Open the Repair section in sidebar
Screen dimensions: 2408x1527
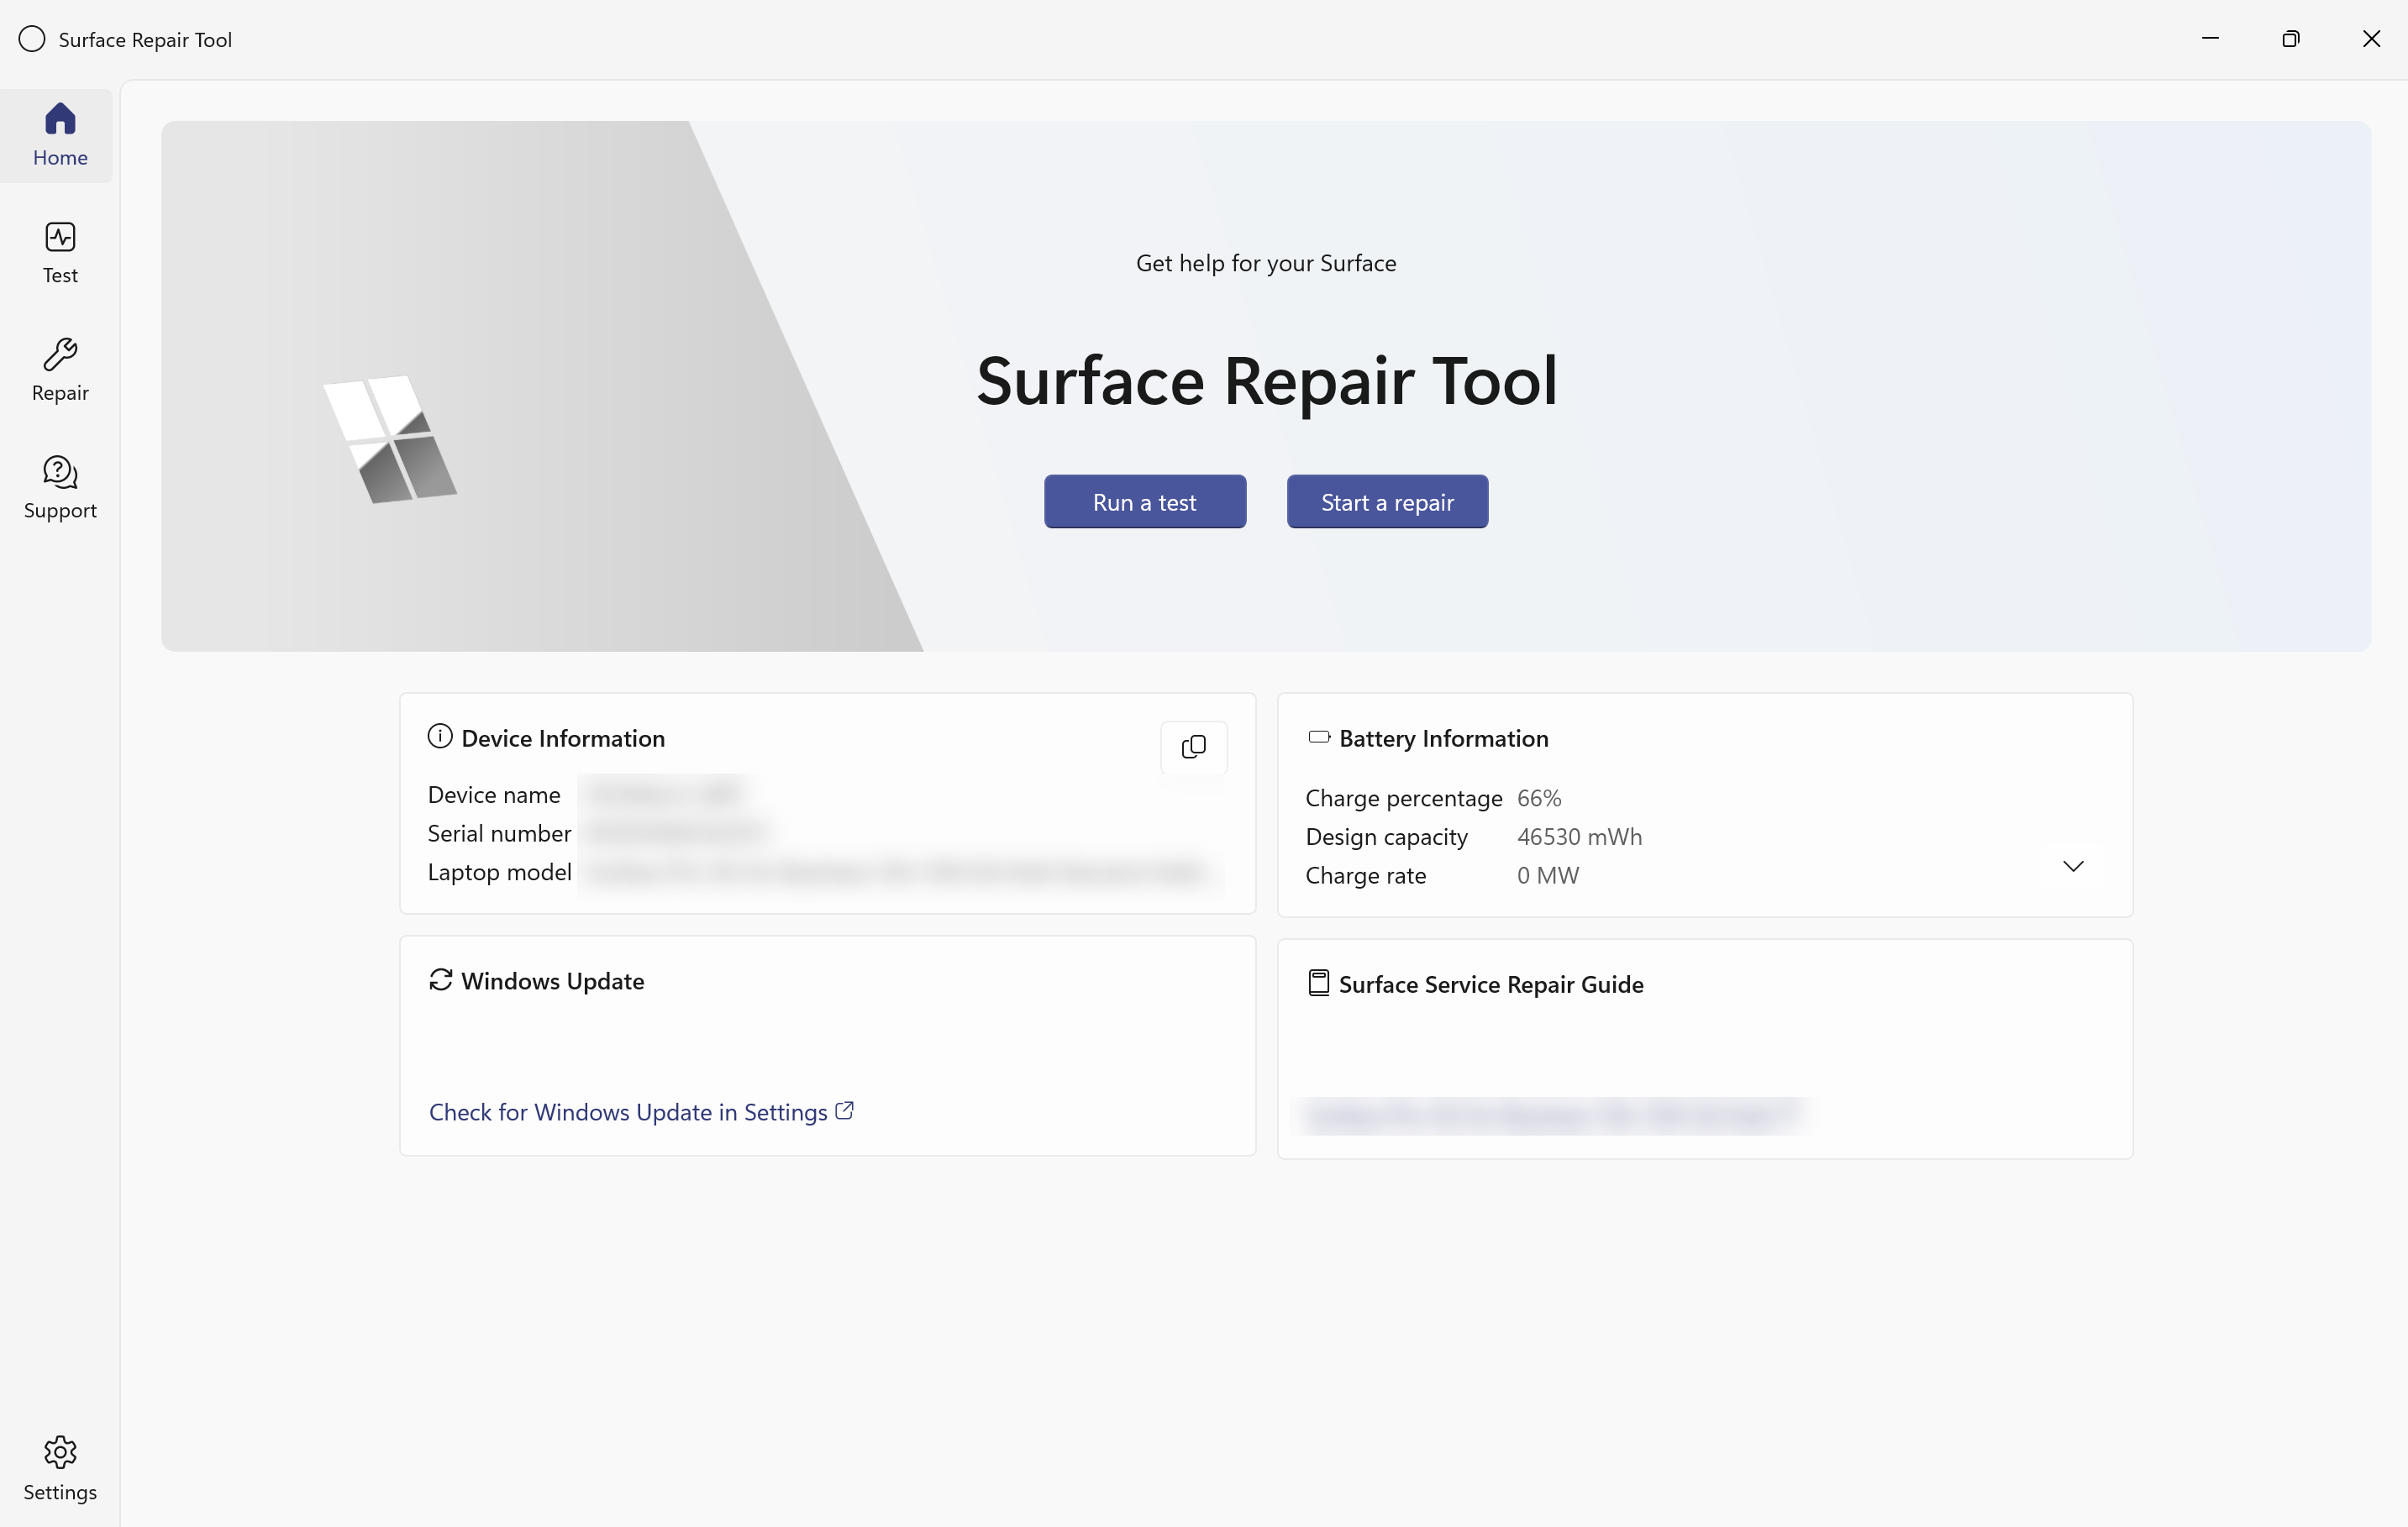60,371
